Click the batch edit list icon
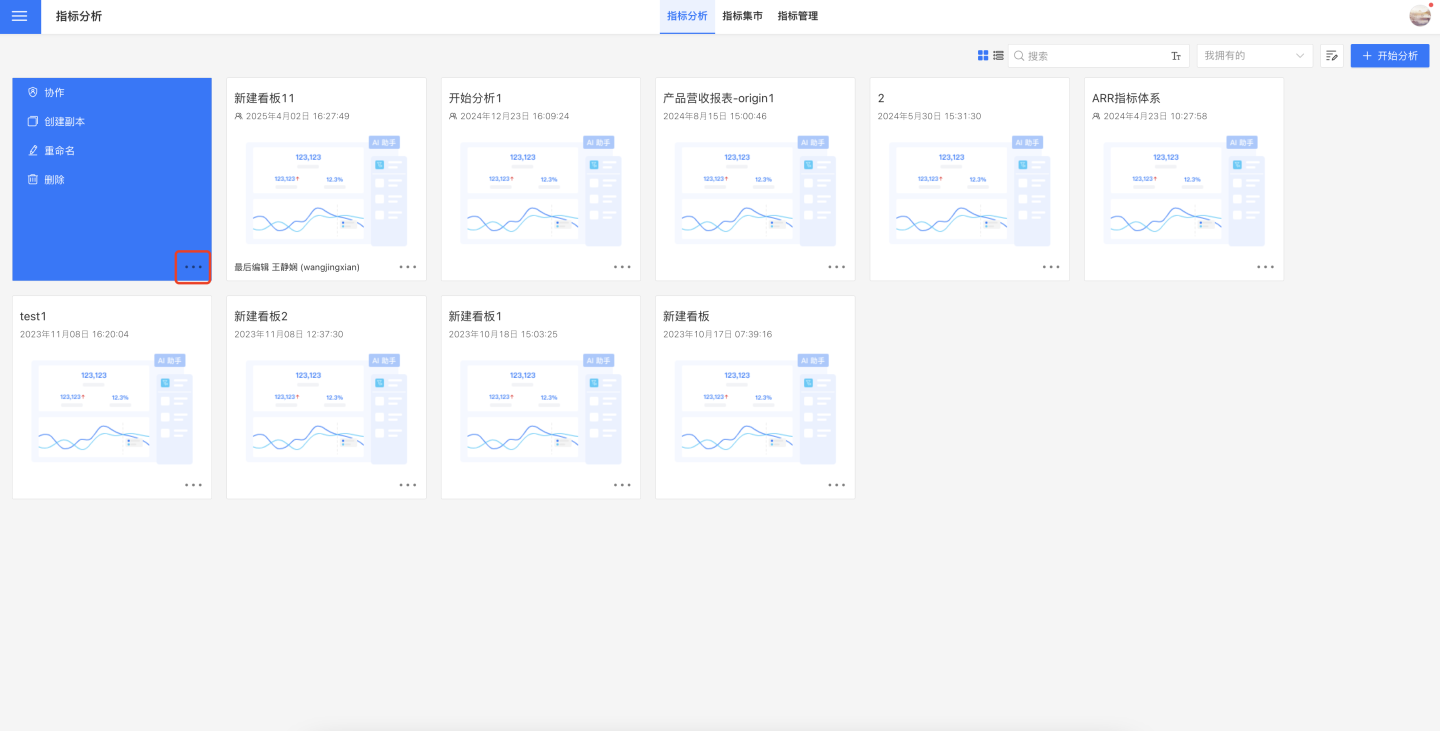Screen dimensions: 1440x731 click(1331, 56)
